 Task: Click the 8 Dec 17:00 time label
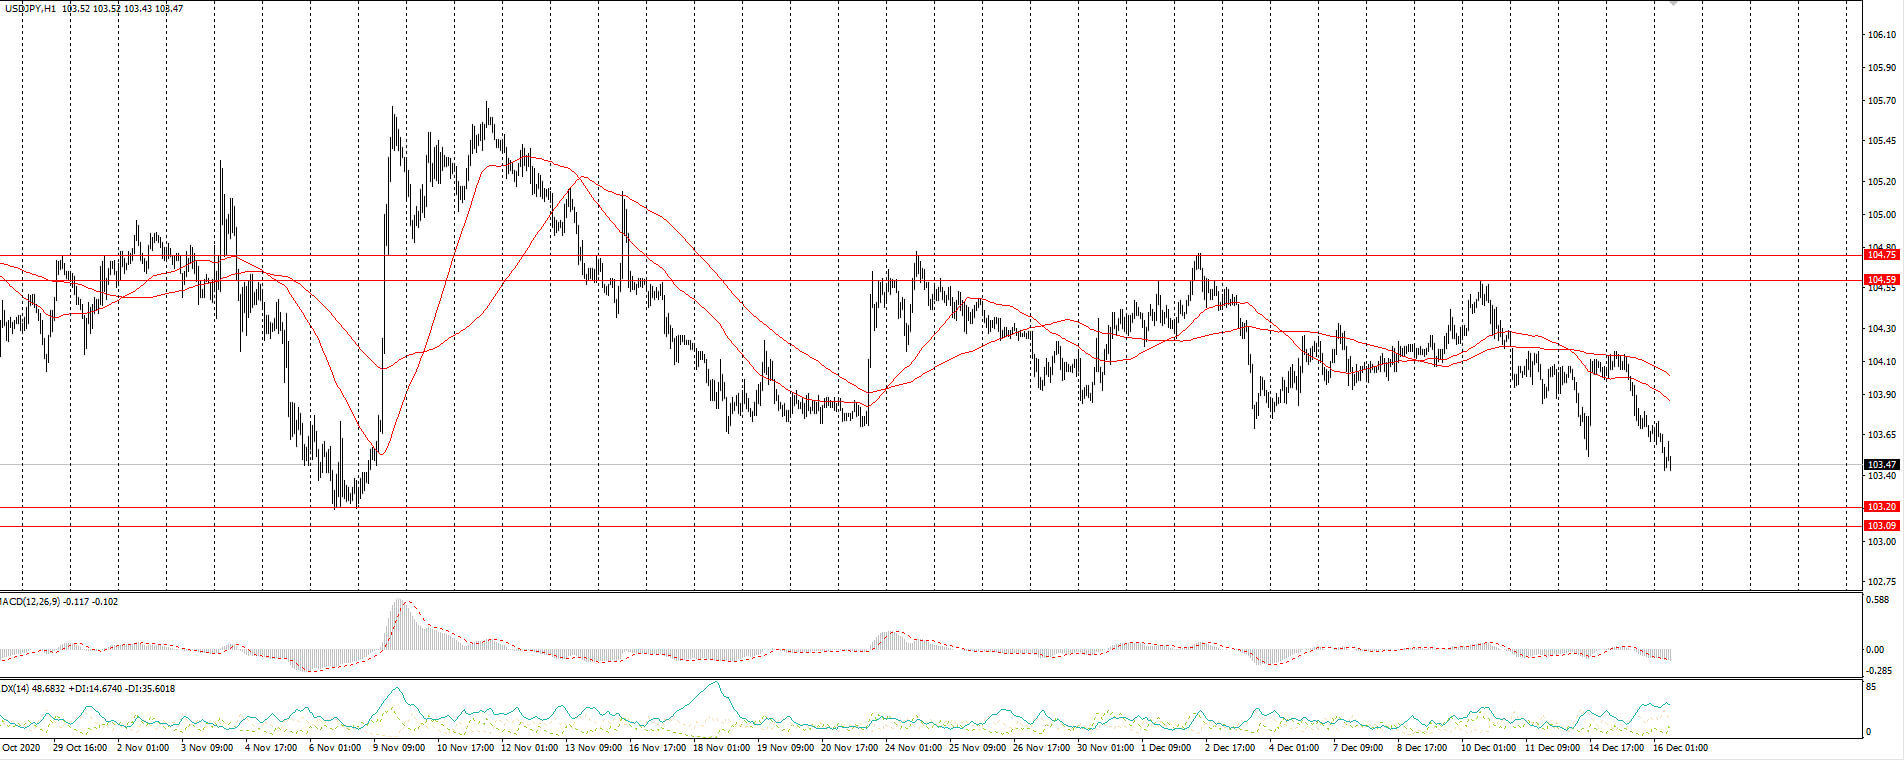tap(1423, 748)
